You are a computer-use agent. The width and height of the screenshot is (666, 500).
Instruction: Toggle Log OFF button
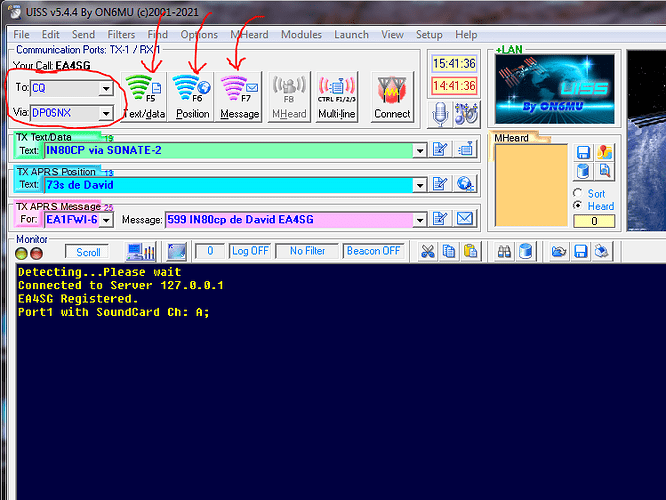pos(250,251)
